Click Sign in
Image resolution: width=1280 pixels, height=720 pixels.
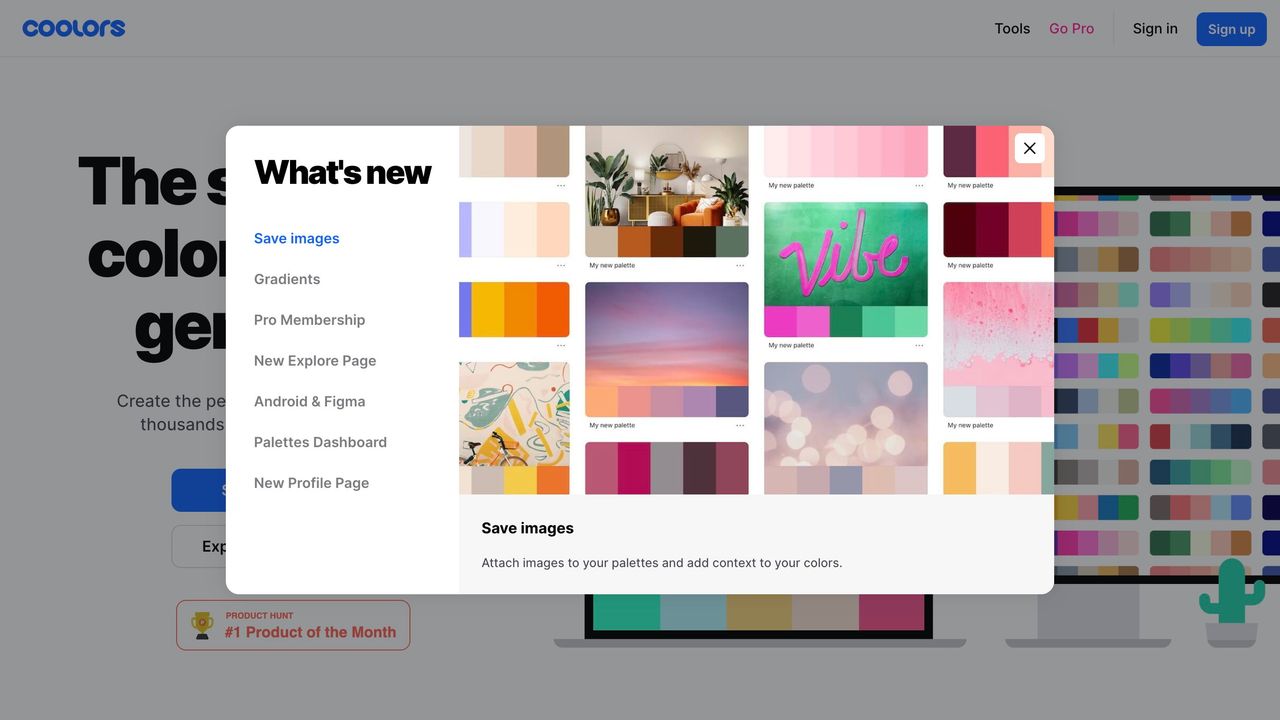1155,28
